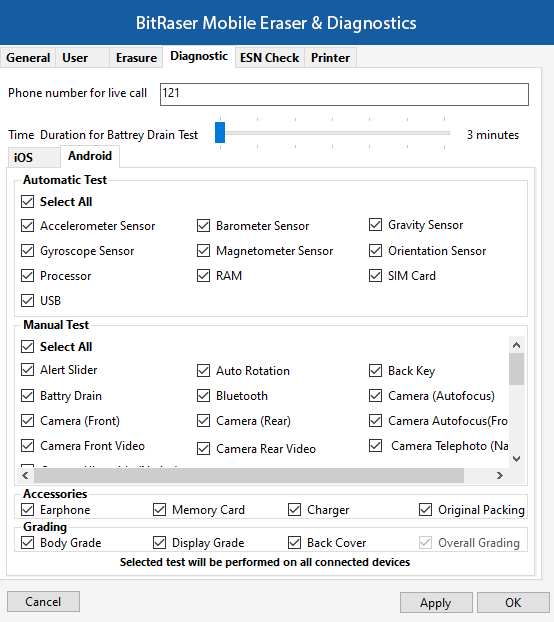Toggle Camera Autofocus(Fro checkbox

coord(376,420)
